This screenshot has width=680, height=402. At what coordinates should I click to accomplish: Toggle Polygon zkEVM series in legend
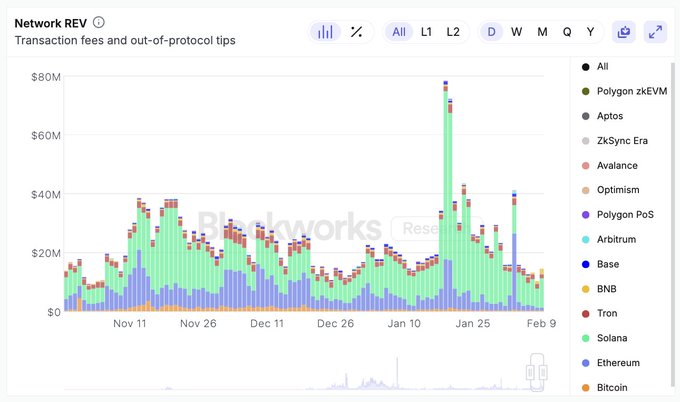point(624,91)
